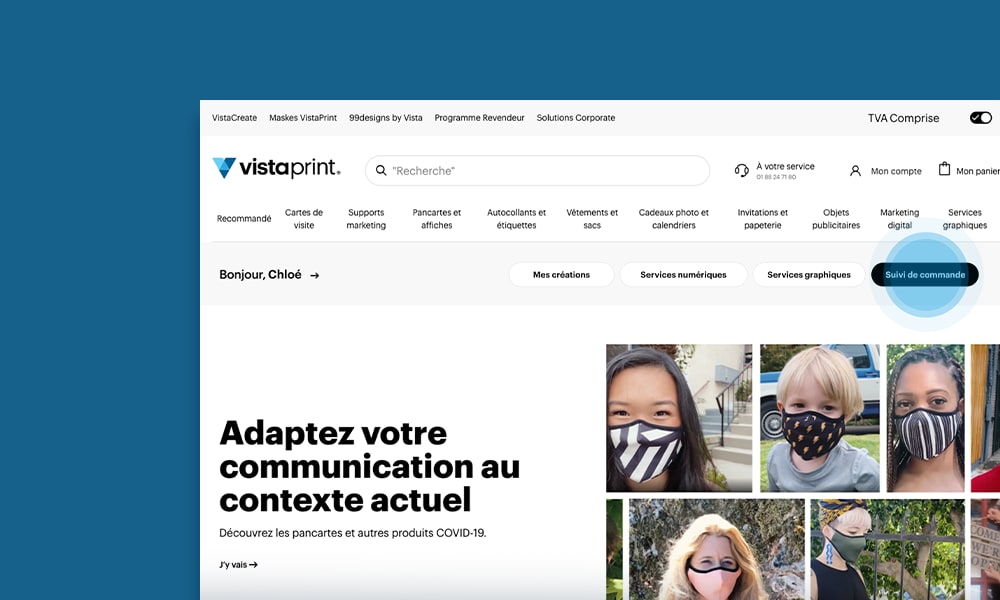Open Services graphiques top menu
This screenshot has height=600, width=1000.
(x=964, y=219)
